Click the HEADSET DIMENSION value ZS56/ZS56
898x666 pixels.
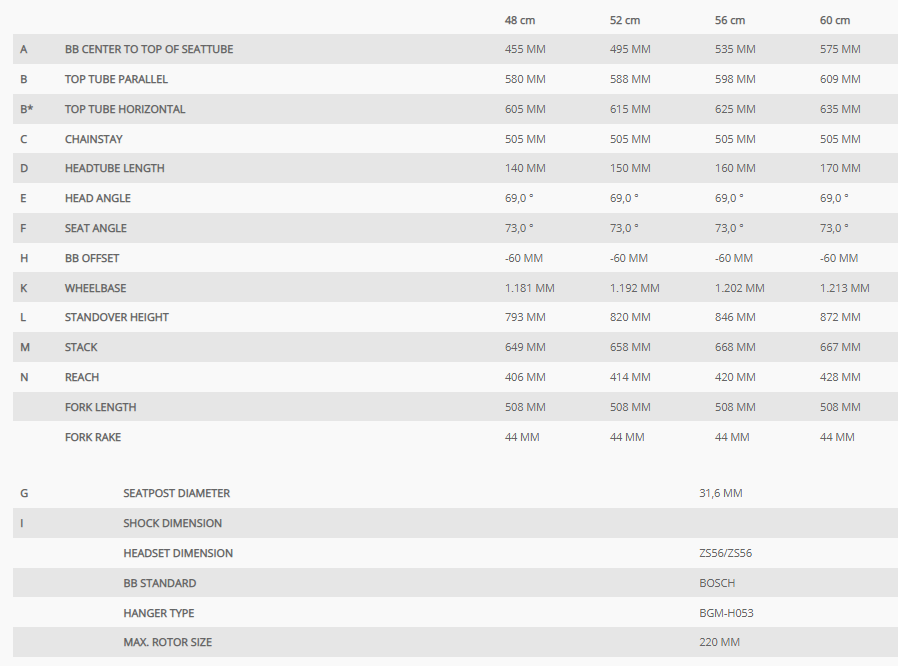(726, 553)
